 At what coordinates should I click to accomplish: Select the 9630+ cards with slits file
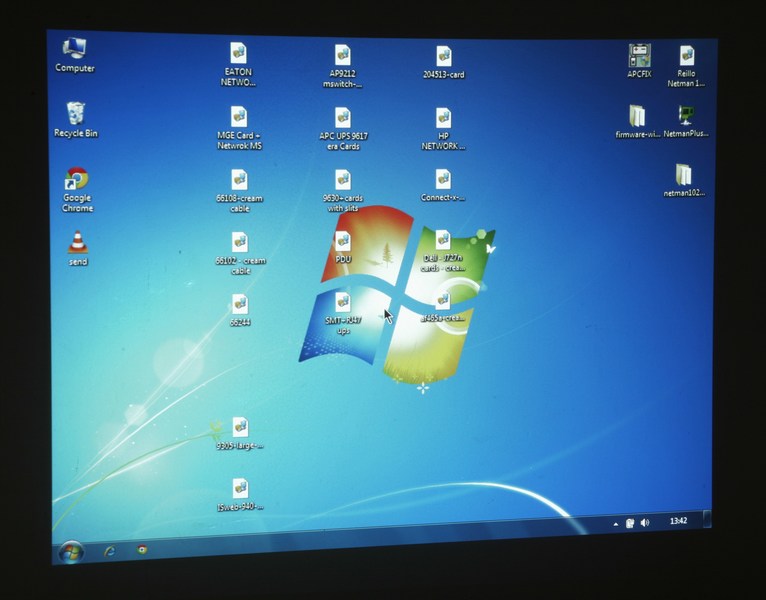click(x=343, y=191)
